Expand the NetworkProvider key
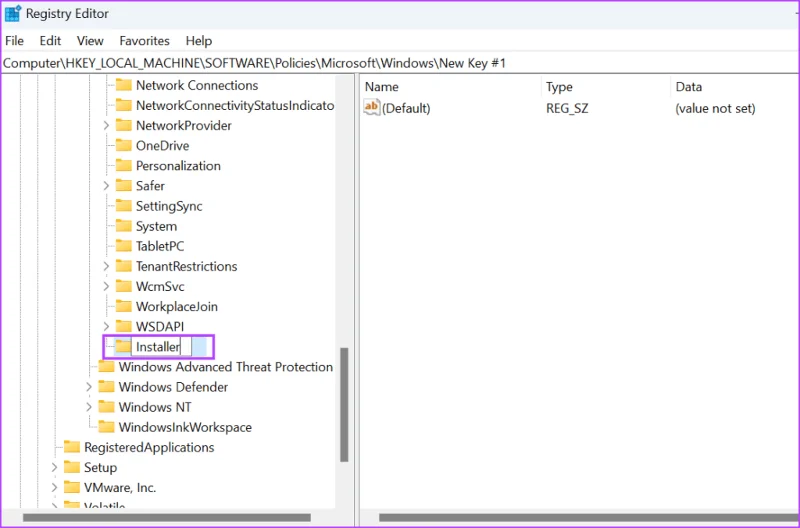 pos(106,125)
